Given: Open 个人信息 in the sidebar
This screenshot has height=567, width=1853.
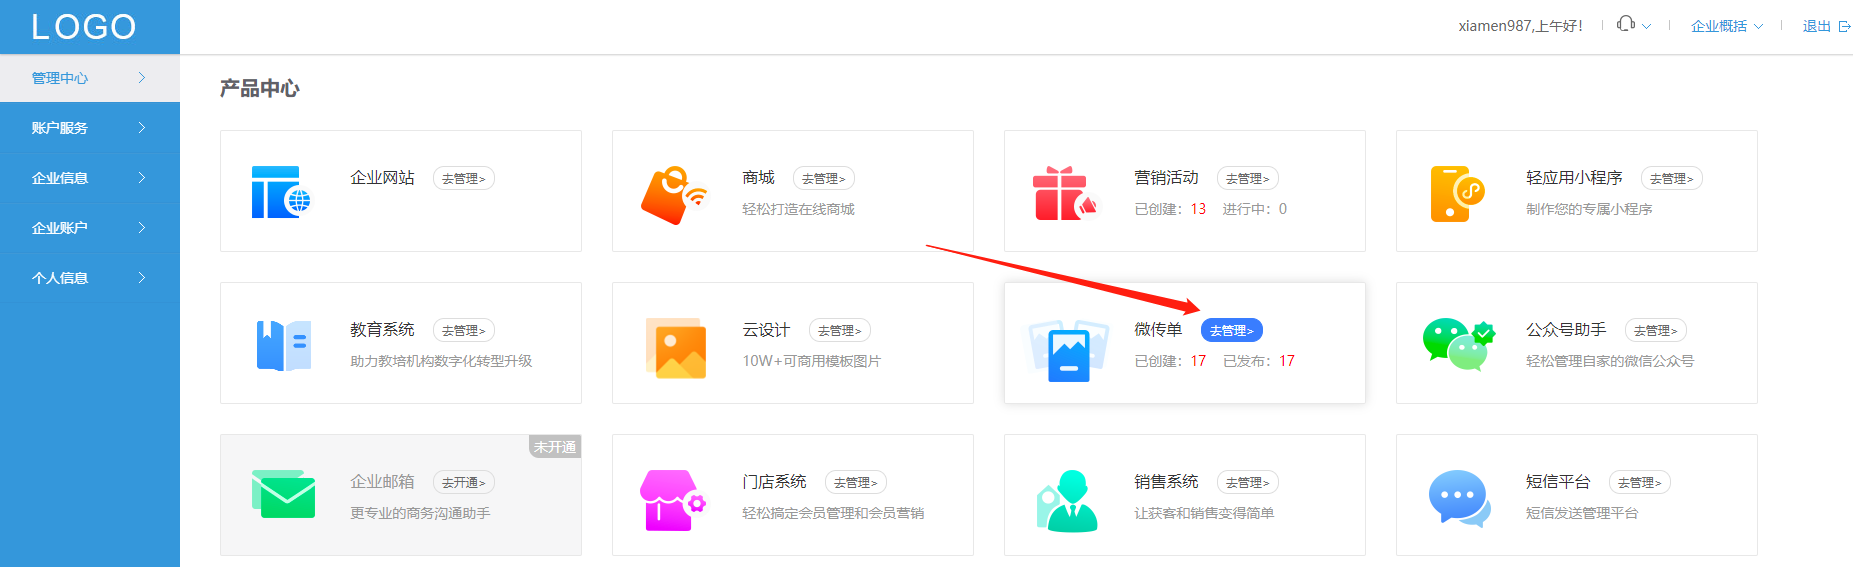Looking at the screenshot, I should tap(89, 278).
